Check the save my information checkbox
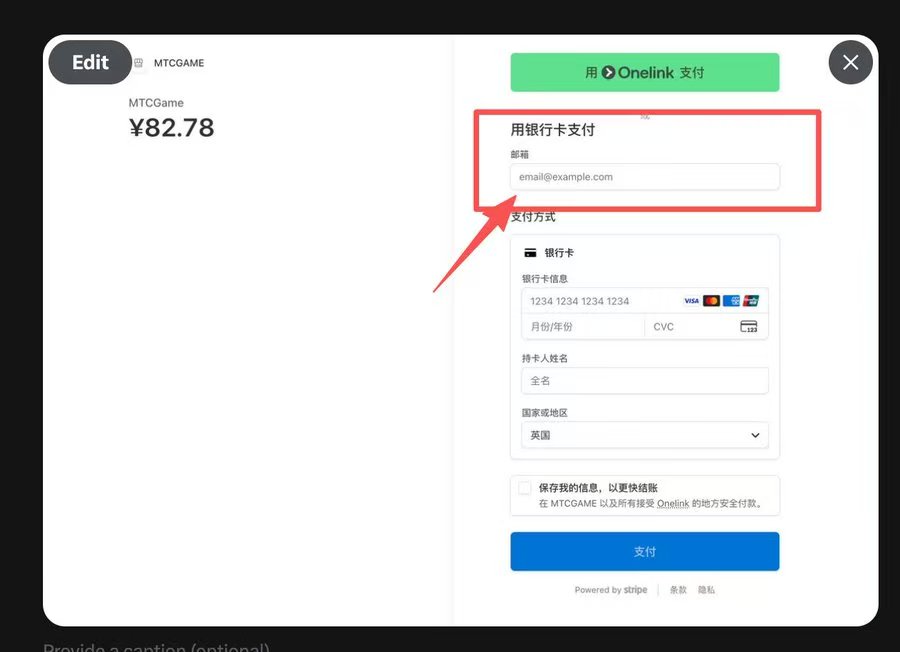Viewport: 900px width, 652px height. 525,488
